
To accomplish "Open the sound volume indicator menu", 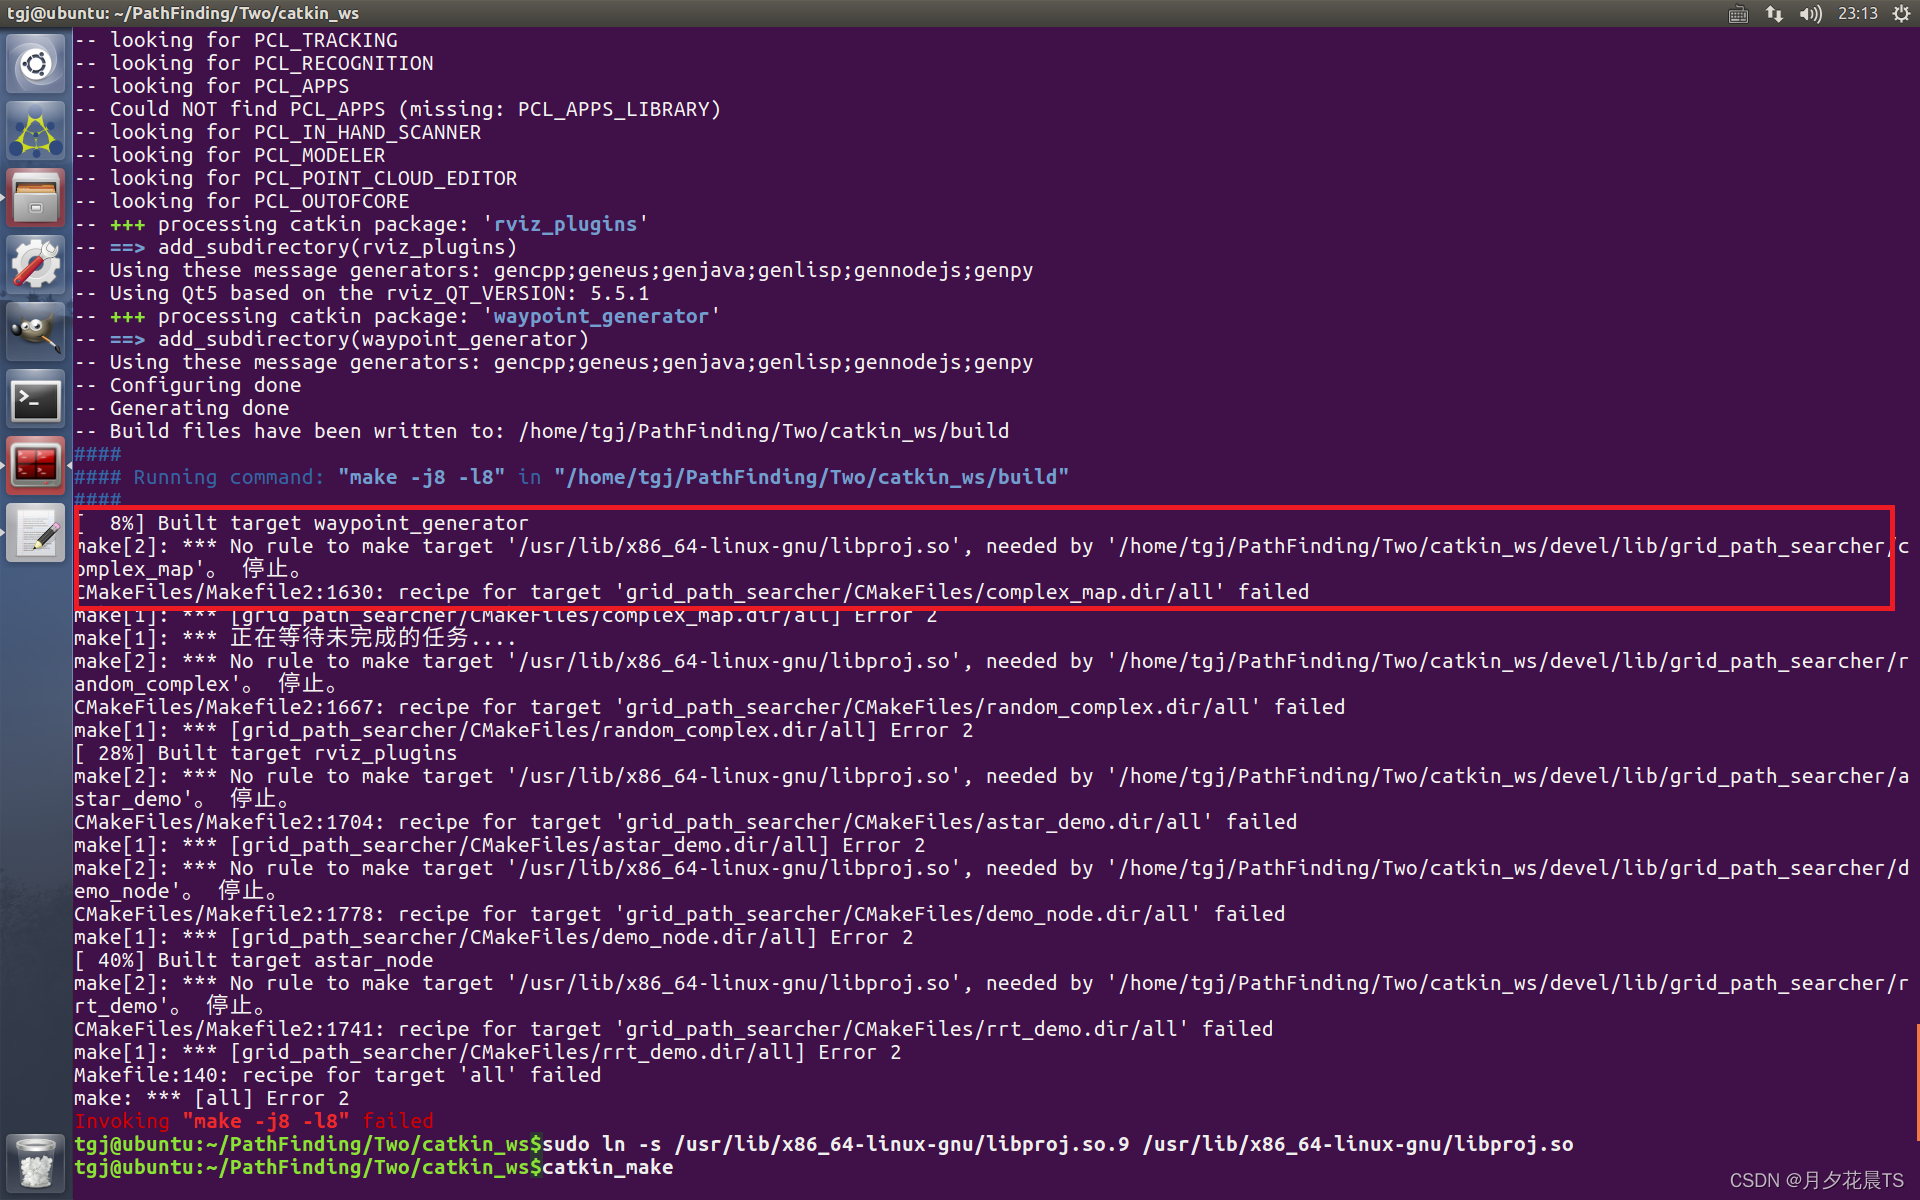I will point(1810,14).
